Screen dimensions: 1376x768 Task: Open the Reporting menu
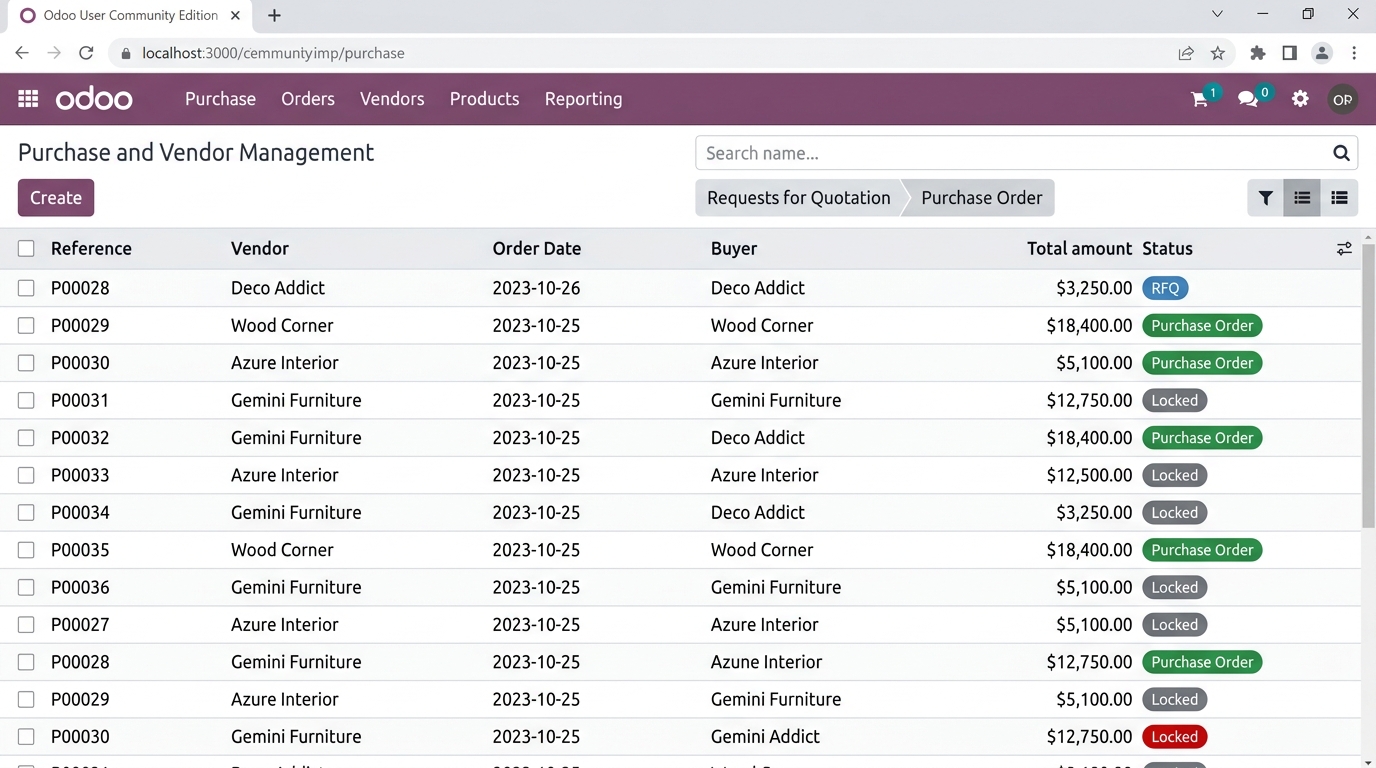pyautogui.click(x=583, y=99)
